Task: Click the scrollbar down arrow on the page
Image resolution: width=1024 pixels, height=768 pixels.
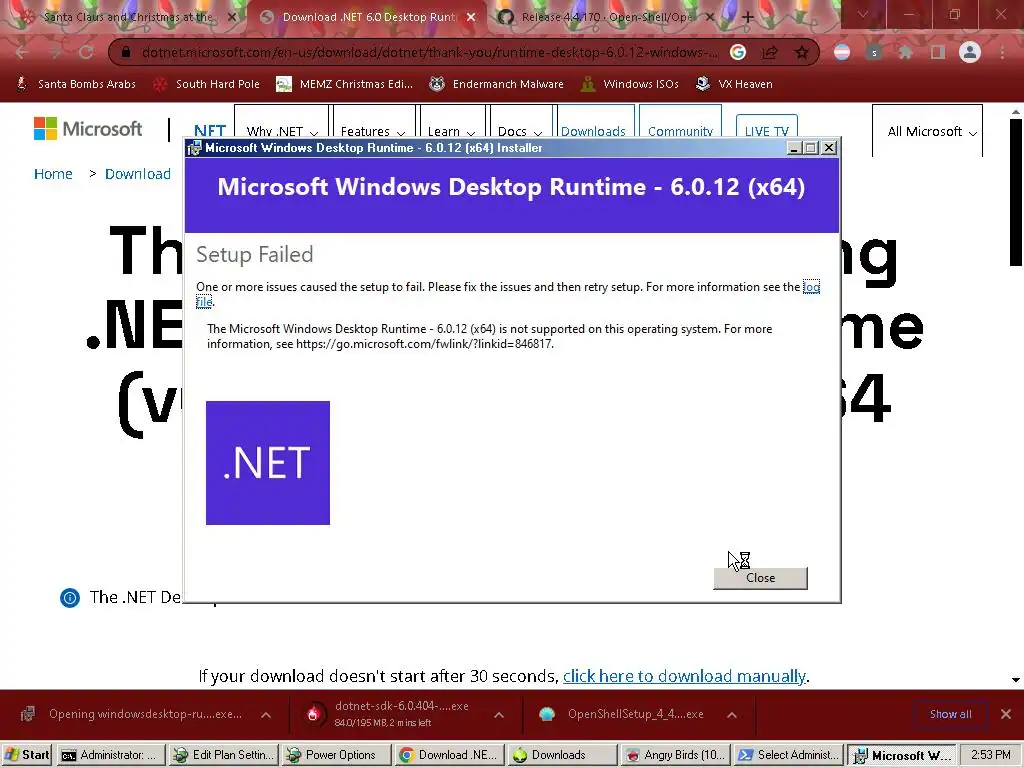Action: (1016, 680)
